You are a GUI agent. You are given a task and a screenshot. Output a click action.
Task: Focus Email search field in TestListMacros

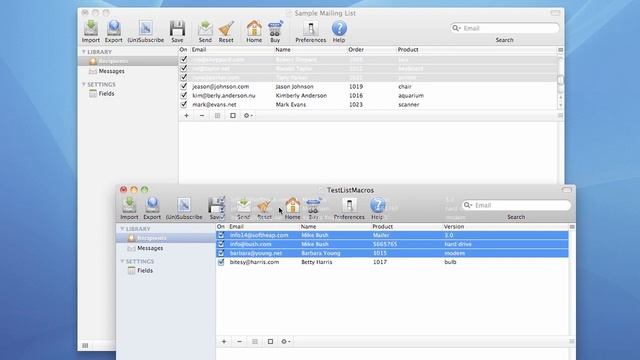516,205
